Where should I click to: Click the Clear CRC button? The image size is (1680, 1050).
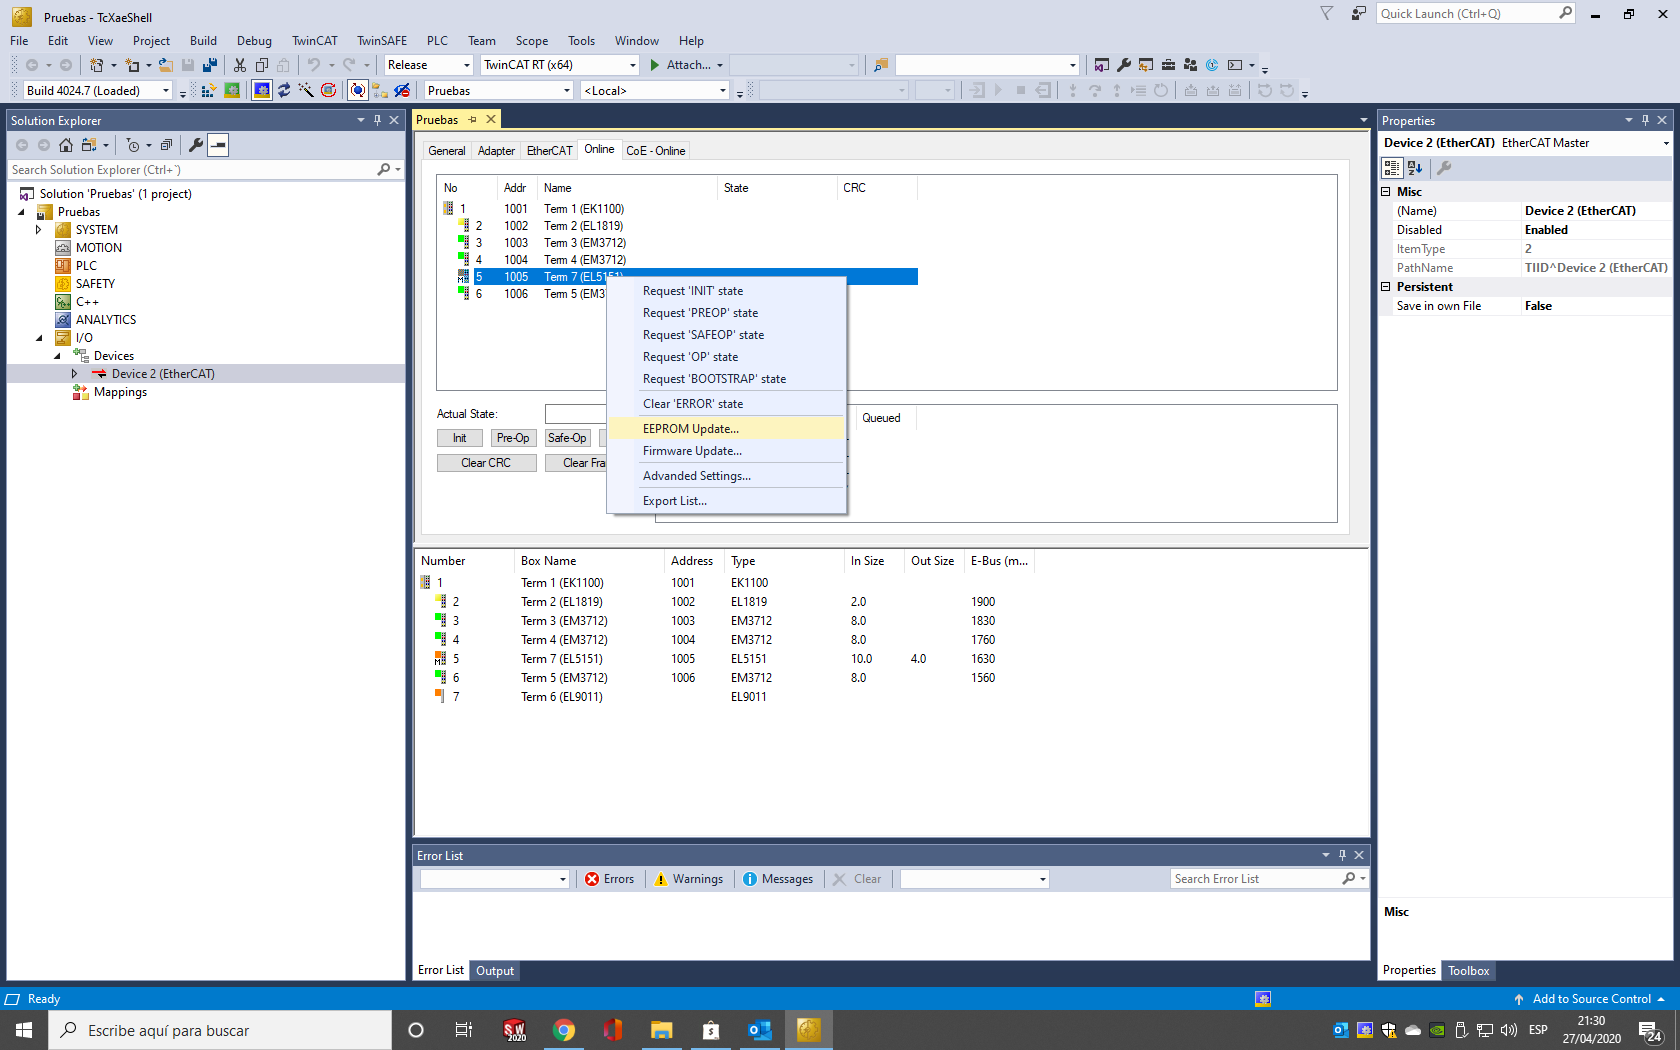tap(486, 463)
